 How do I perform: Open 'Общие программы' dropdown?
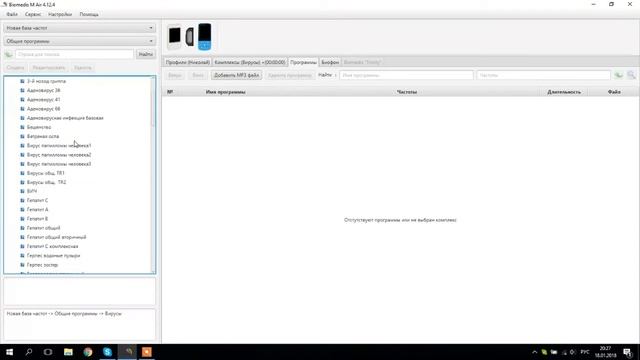pos(80,41)
